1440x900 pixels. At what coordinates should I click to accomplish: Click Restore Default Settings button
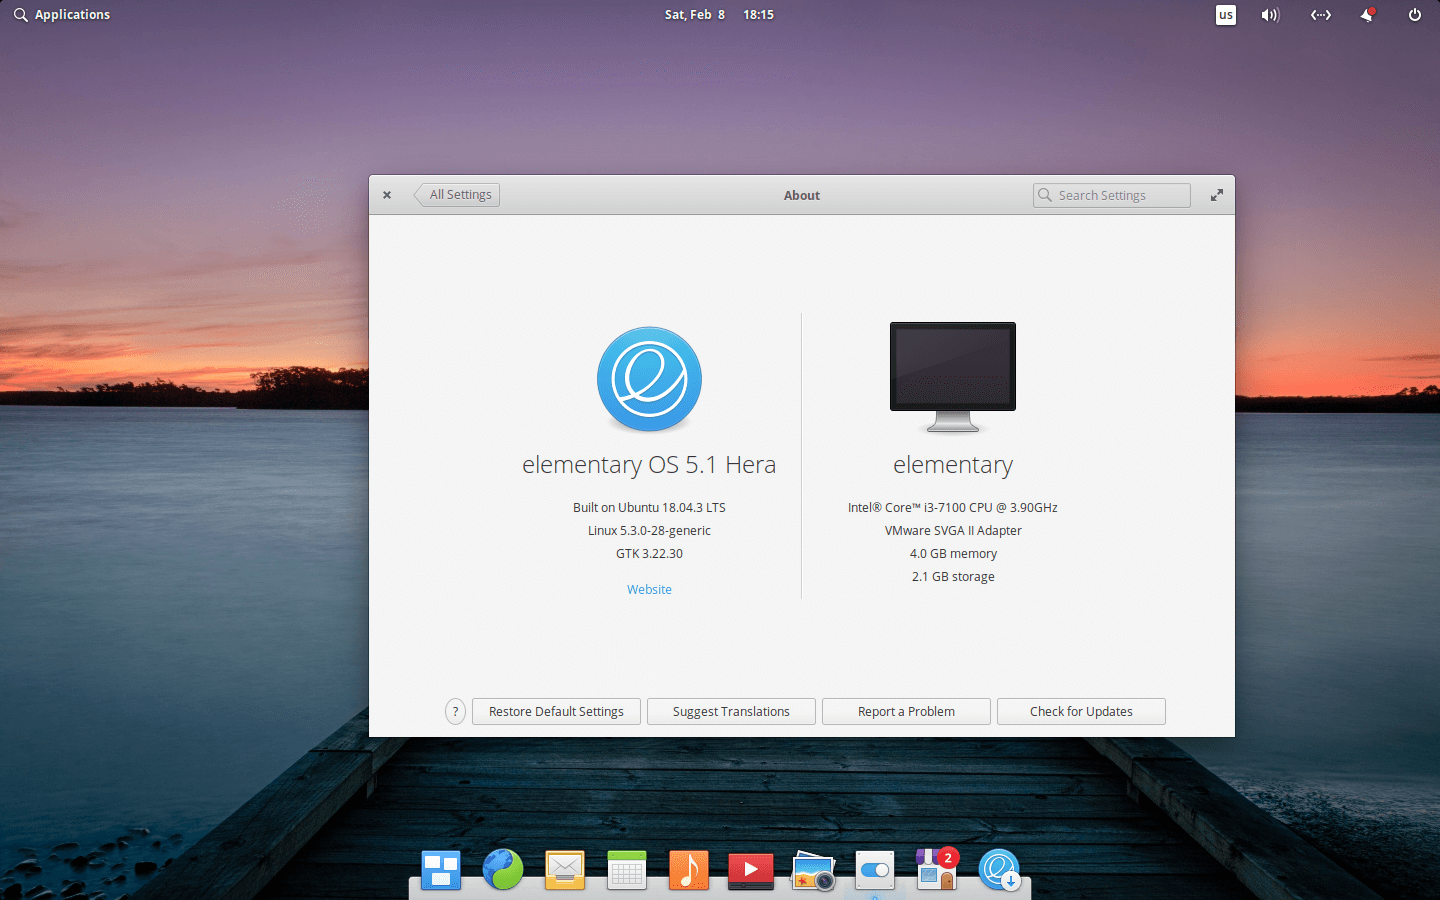click(x=556, y=711)
